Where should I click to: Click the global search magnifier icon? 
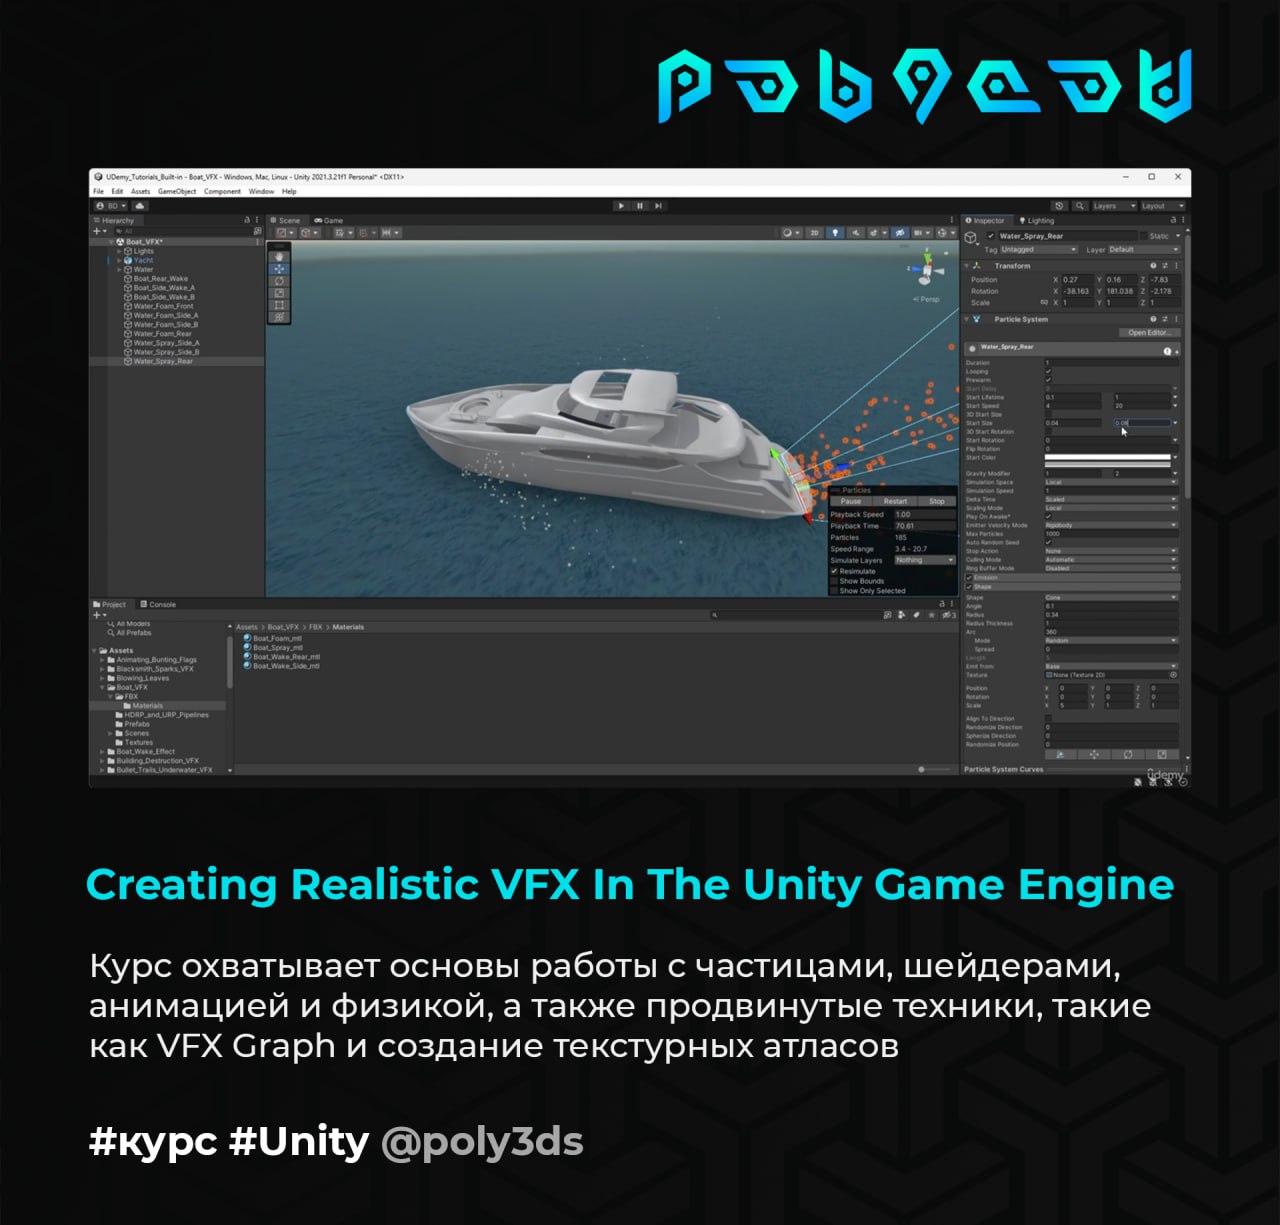click(1079, 206)
